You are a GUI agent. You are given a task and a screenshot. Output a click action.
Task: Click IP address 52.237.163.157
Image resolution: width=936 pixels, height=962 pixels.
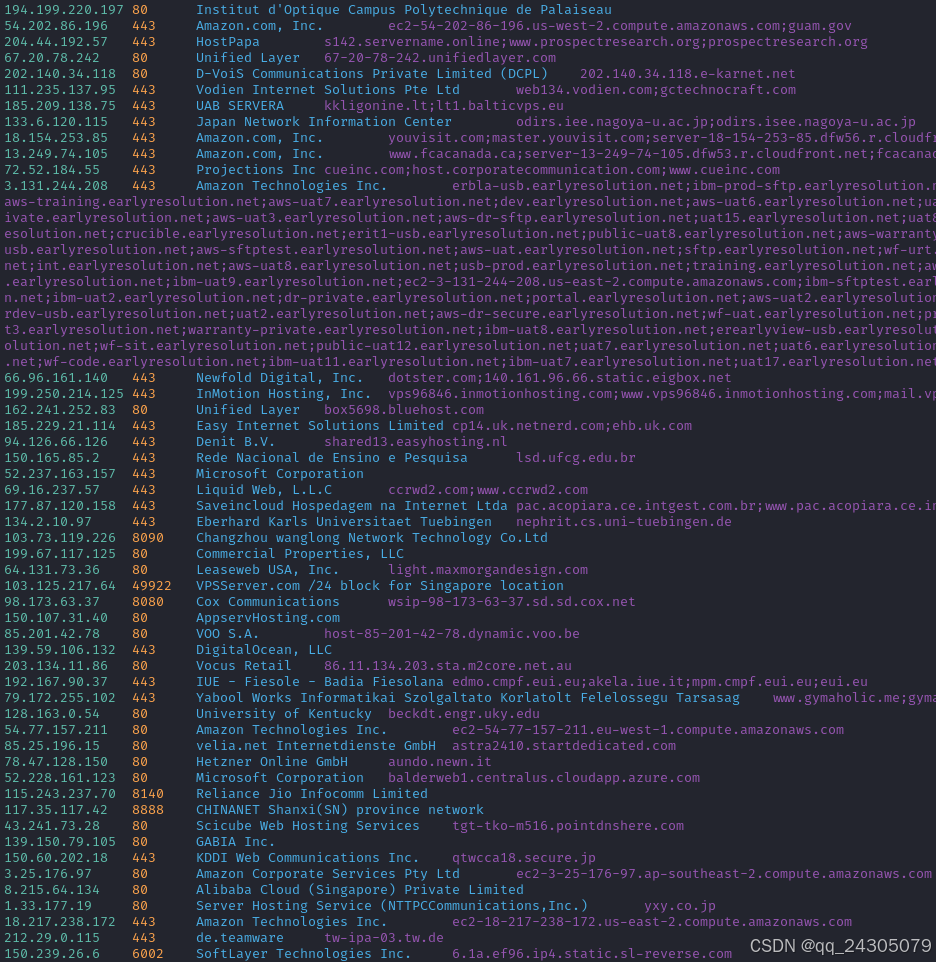point(59,473)
